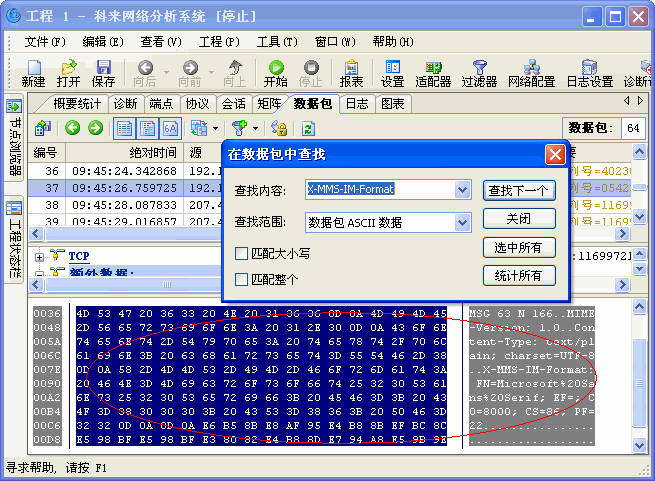Click the hex pane vertical scrollbar thumb
655x481 pixels.
[x=639, y=382]
